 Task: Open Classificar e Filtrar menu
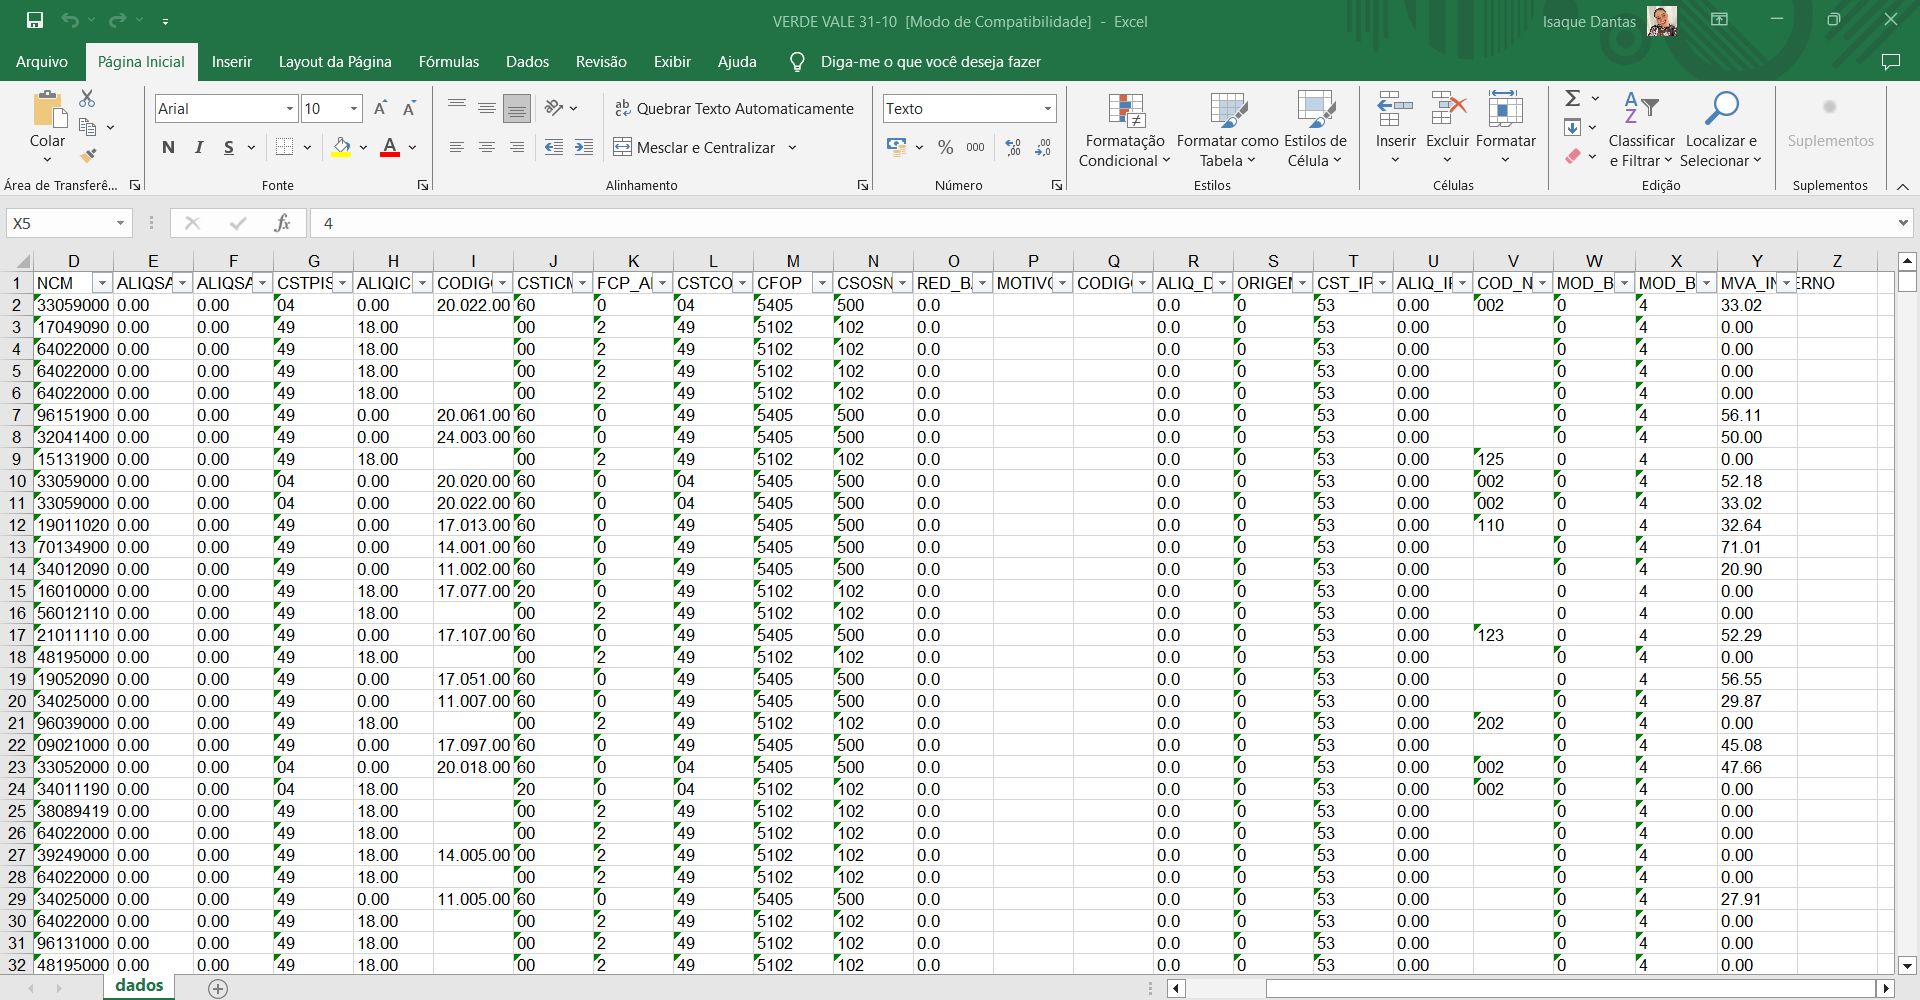pyautogui.click(x=1641, y=130)
